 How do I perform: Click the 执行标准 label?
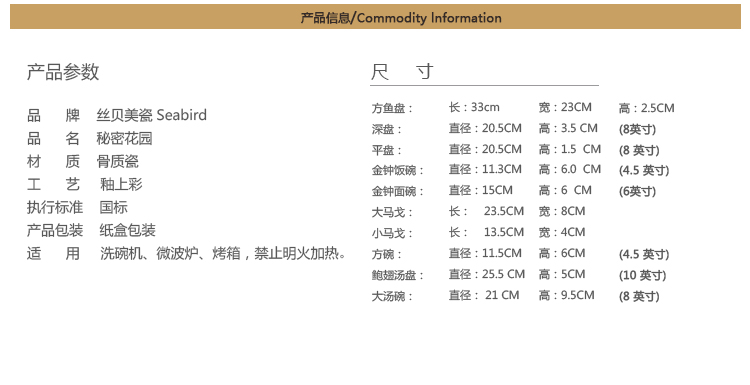tap(55, 207)
